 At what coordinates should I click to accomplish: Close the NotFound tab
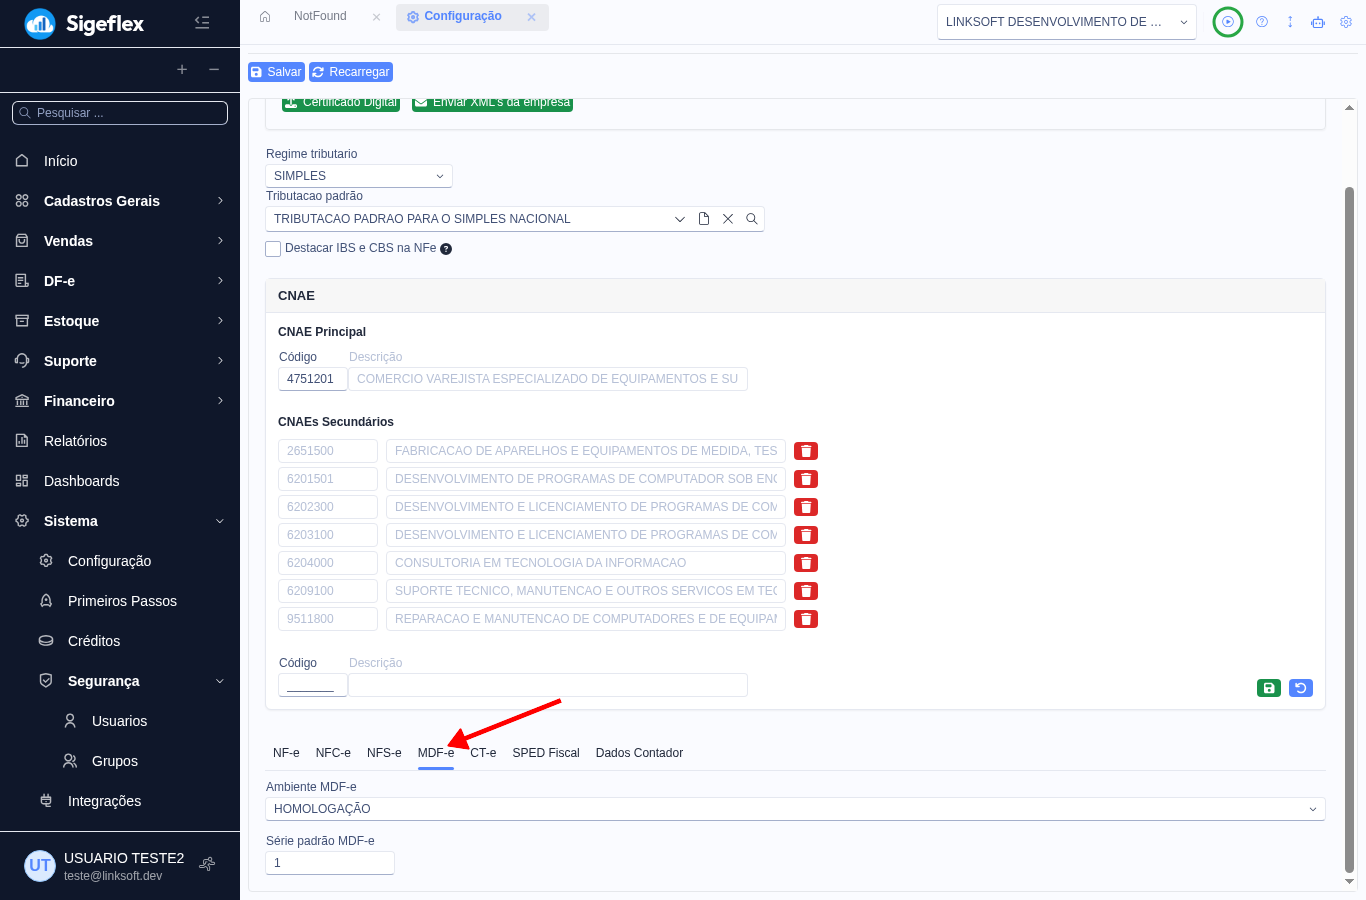376,17
